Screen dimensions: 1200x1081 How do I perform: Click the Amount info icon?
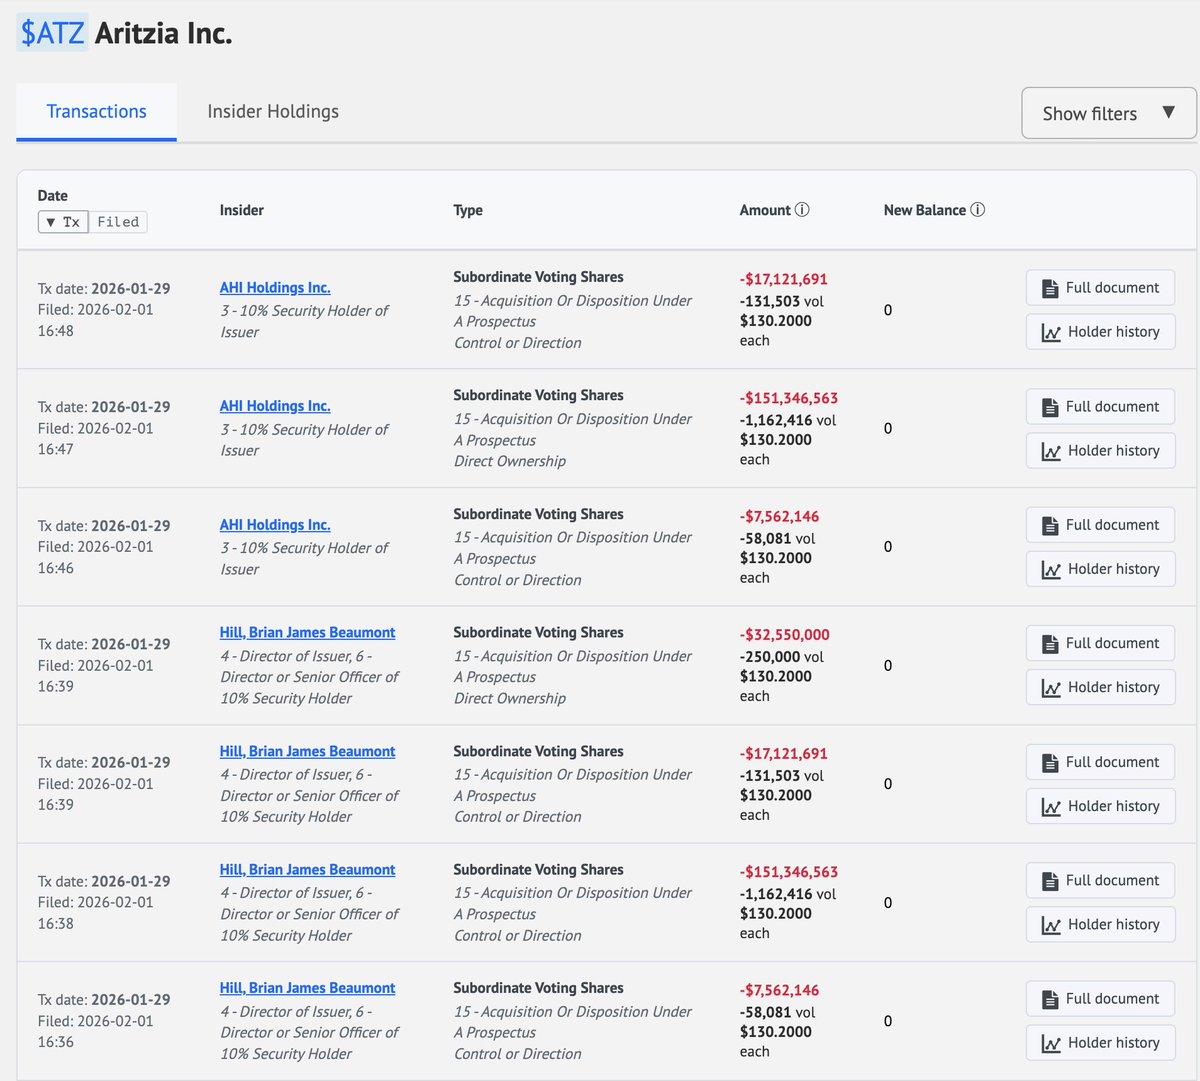pyautogui.click(x=802, y=210)
